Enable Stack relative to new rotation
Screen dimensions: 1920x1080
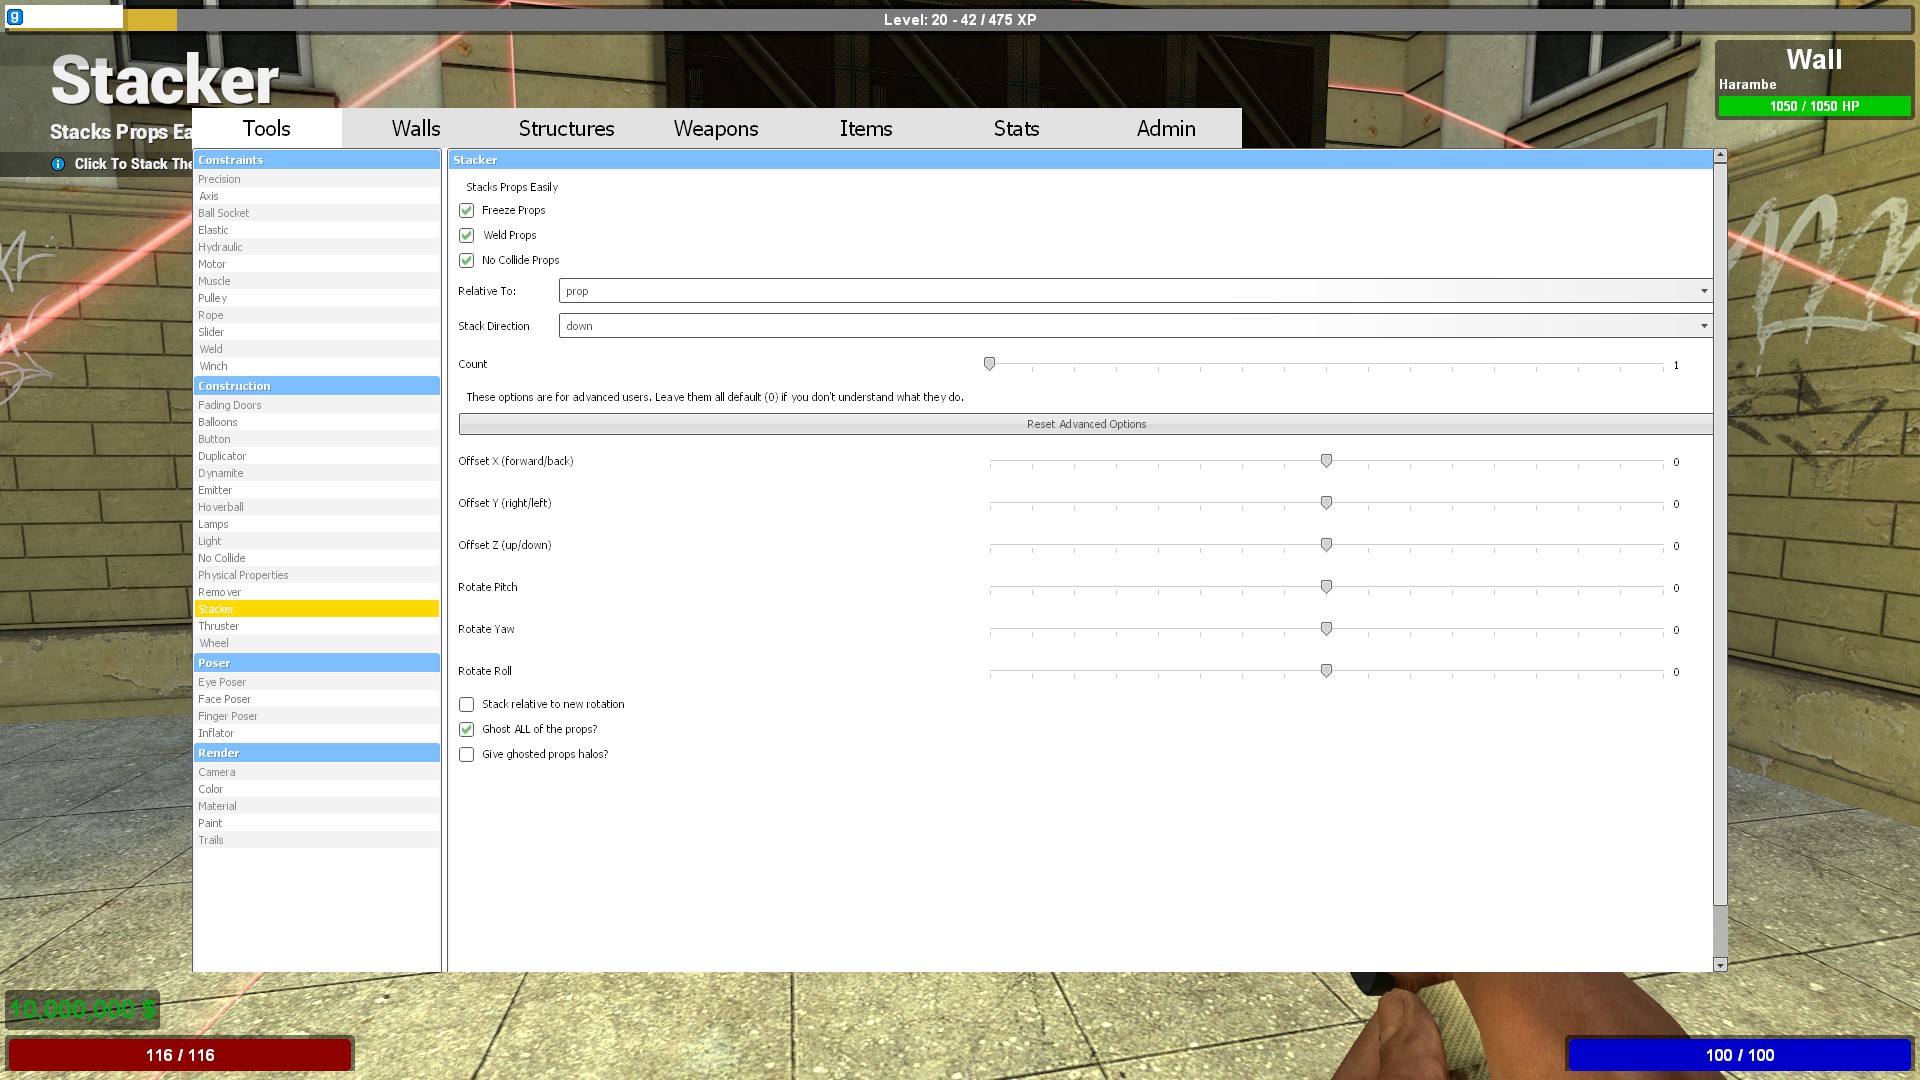click(467, 705)
